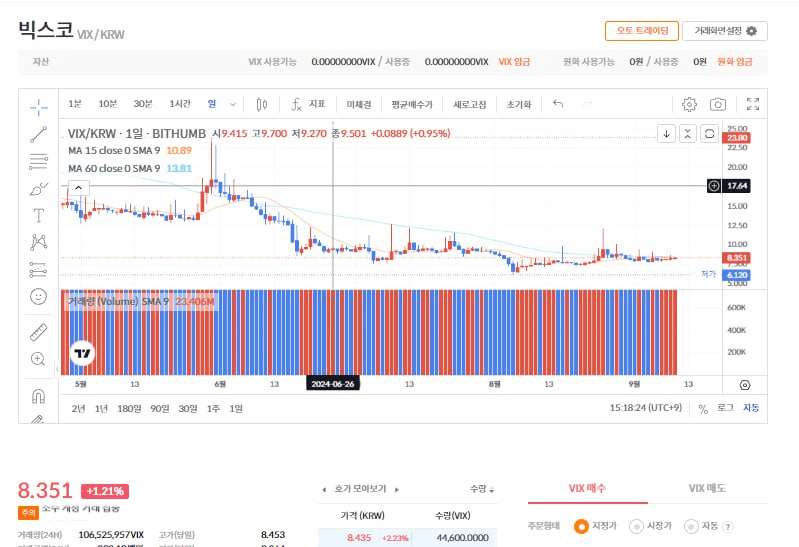This screenshot has height=547, width=799.
Task: Open the 수량 sort dropdown
Action: coord(482,489)
